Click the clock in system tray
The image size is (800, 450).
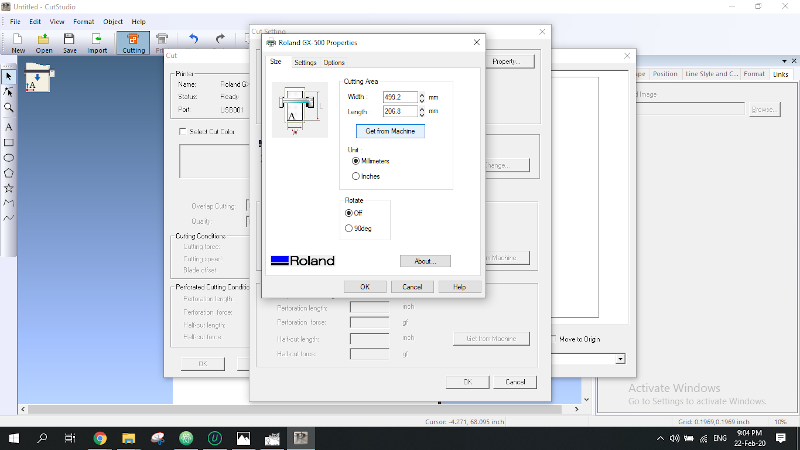click(749, 438)
